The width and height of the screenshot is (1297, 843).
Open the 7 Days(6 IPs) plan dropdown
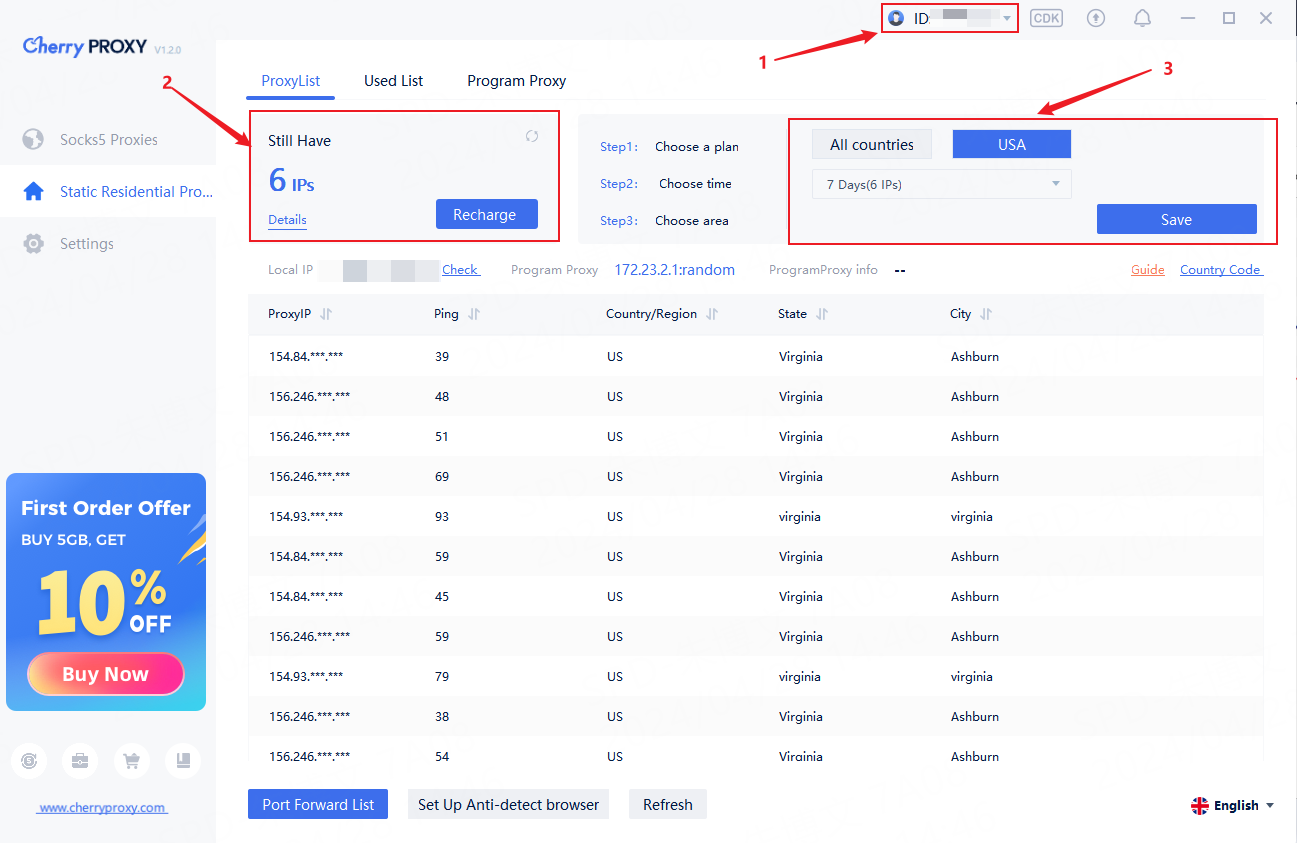[x=941, y=184]
